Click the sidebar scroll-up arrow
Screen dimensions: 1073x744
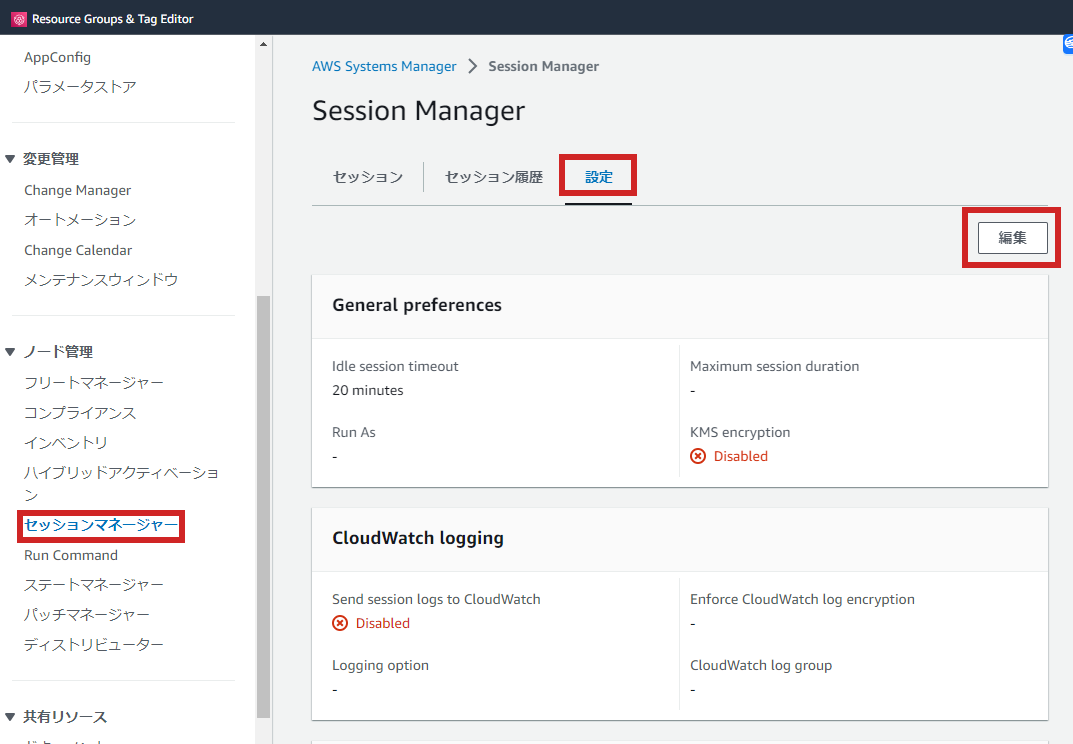pos(263,44)
